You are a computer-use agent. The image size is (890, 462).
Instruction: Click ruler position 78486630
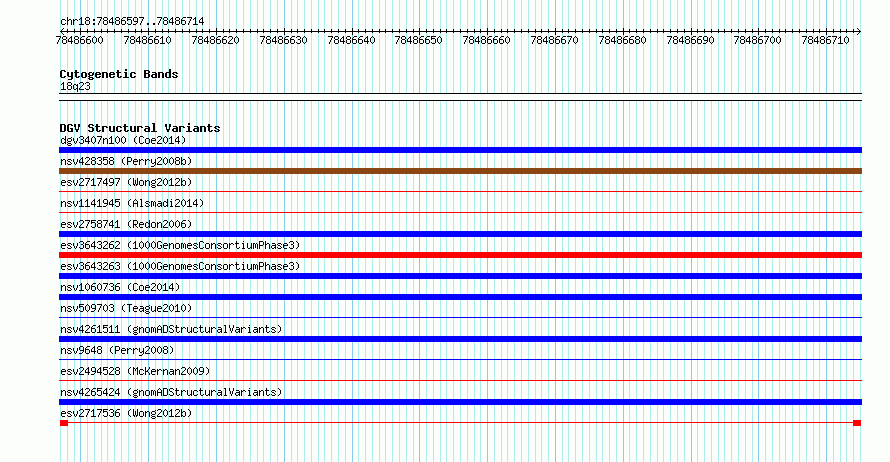283,40
